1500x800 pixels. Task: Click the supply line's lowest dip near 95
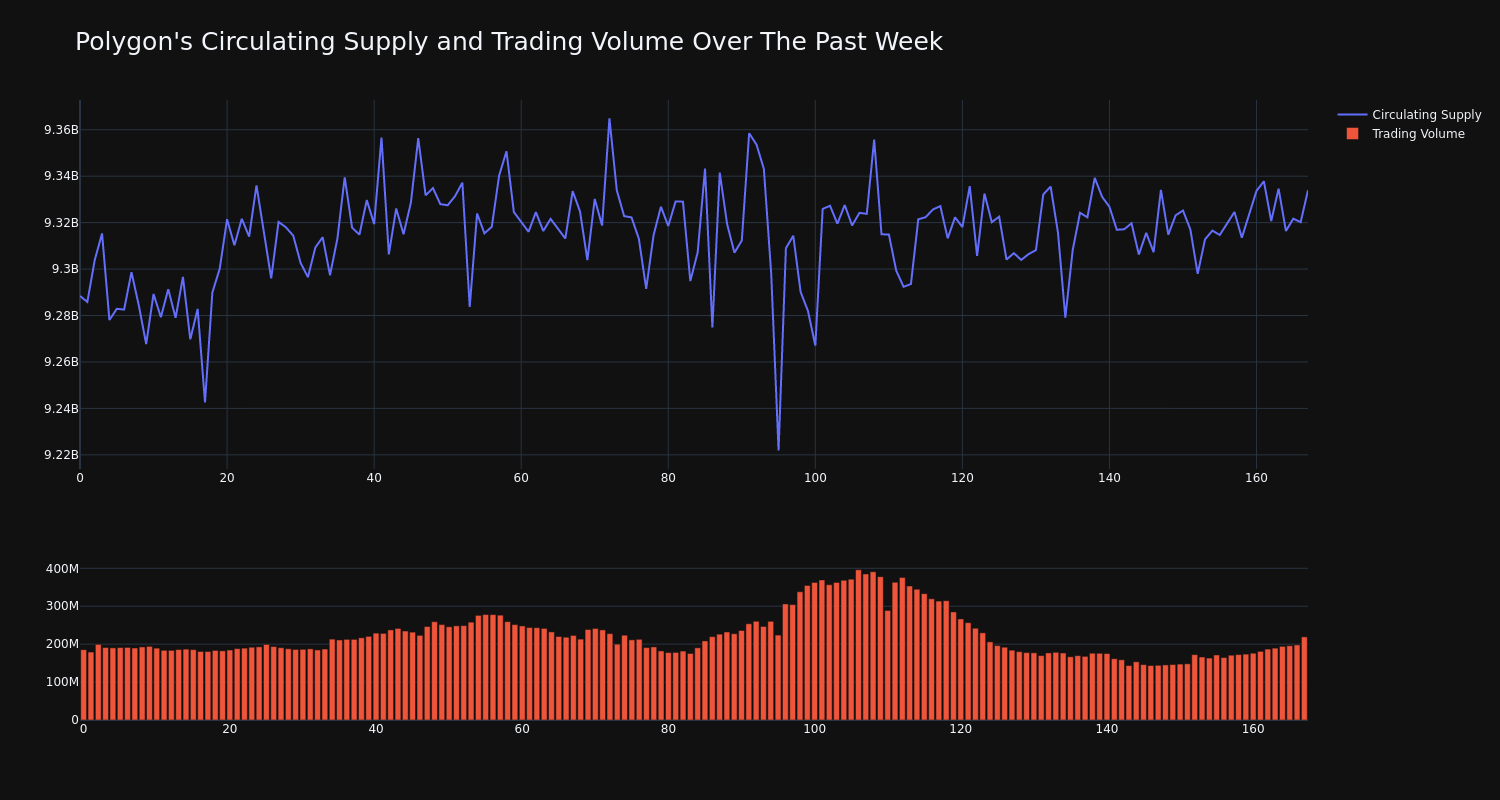tap(778, 449)
